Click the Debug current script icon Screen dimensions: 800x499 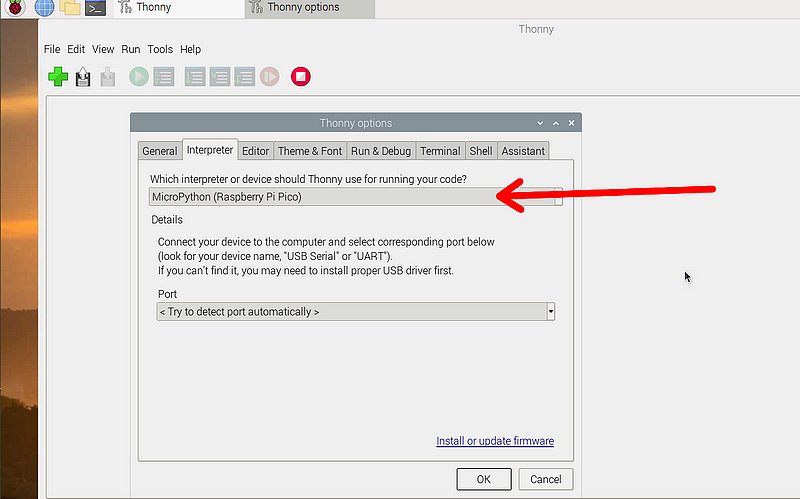click(164, 77)
